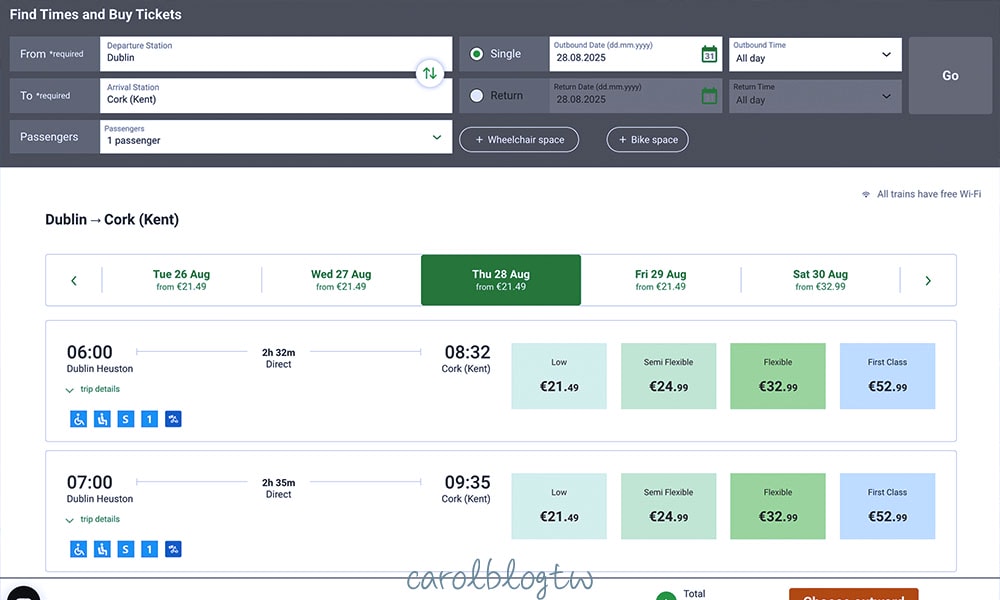This screenshot has width=1000, height=600.
Task: Click wheelchair icon on 06:00 train
Action: click(78, 419)
